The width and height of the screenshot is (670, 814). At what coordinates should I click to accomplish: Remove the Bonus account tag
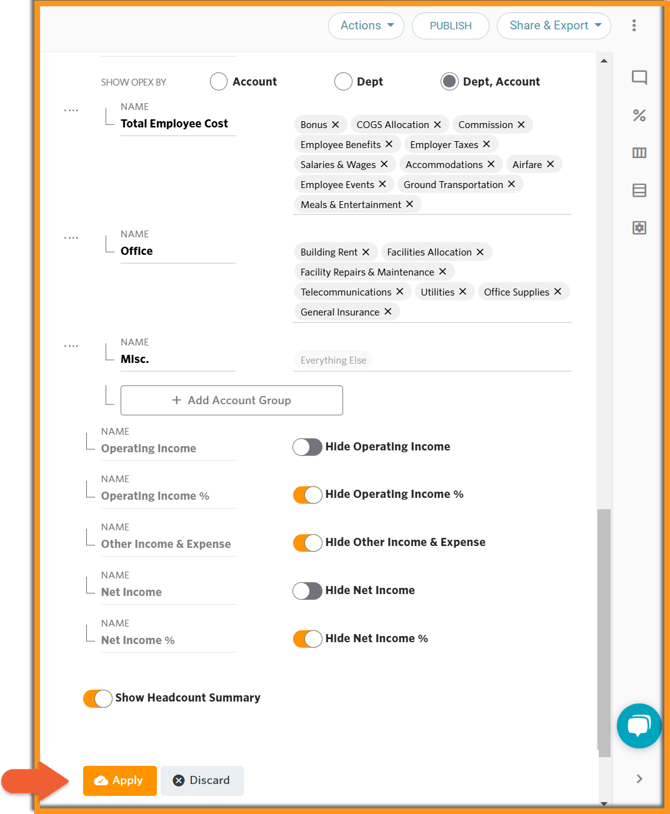pos(335,125)
